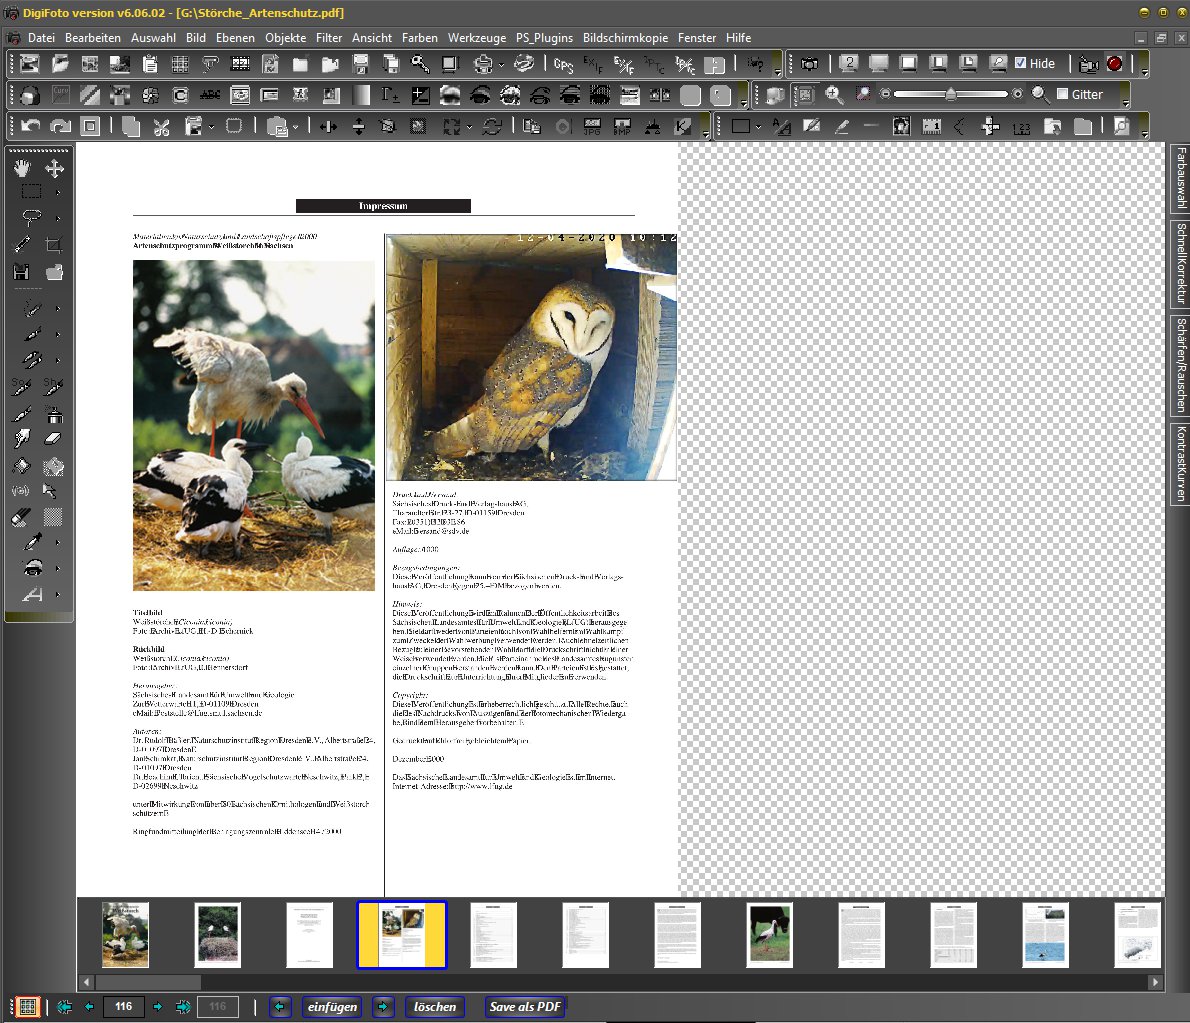The image size is (1190, 1023).
Task: Click the zoom slider handle
Action: coord(950,94)
